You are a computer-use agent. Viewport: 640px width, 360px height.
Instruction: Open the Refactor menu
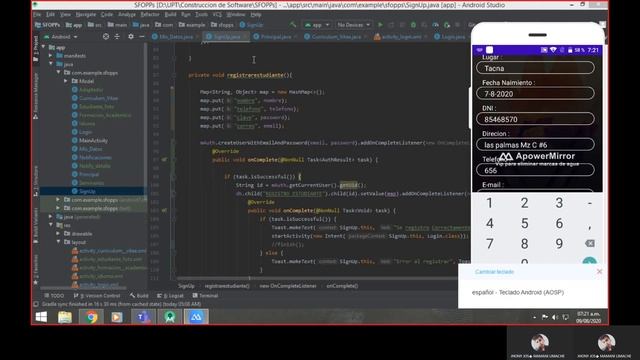pyautogui.click(x=150, y=14)
